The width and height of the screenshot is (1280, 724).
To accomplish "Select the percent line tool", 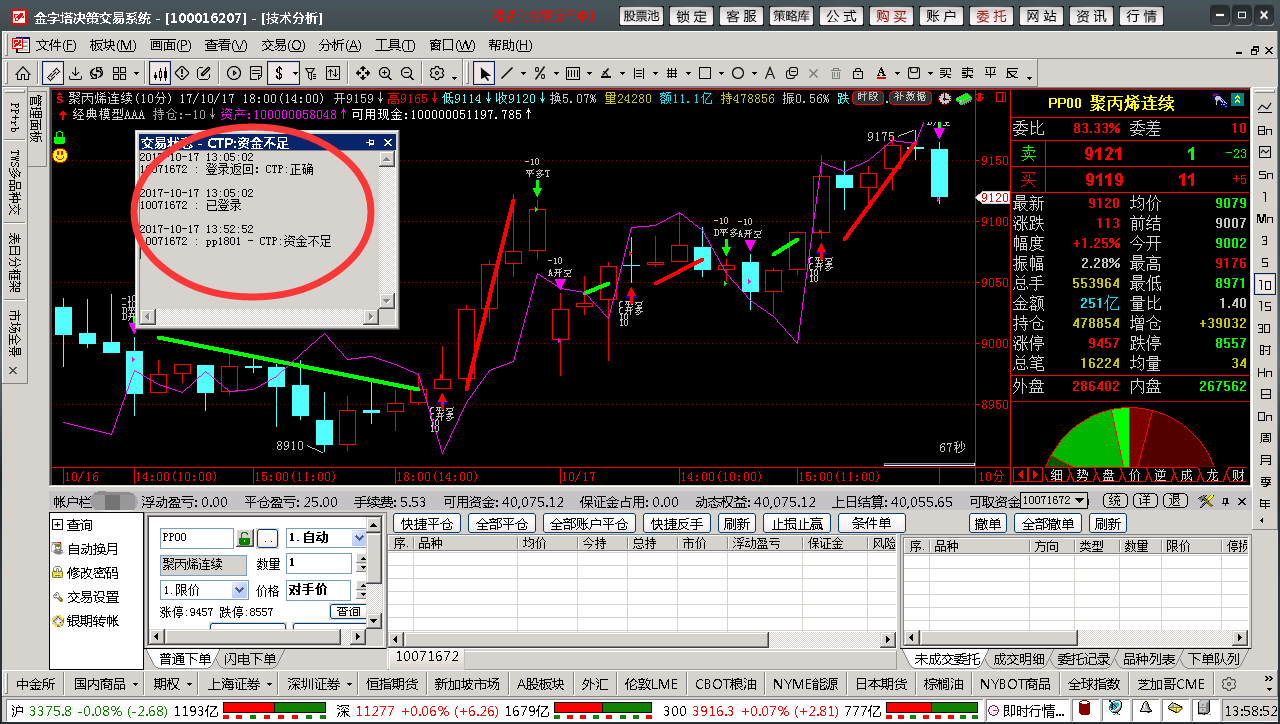I will 540,73.
